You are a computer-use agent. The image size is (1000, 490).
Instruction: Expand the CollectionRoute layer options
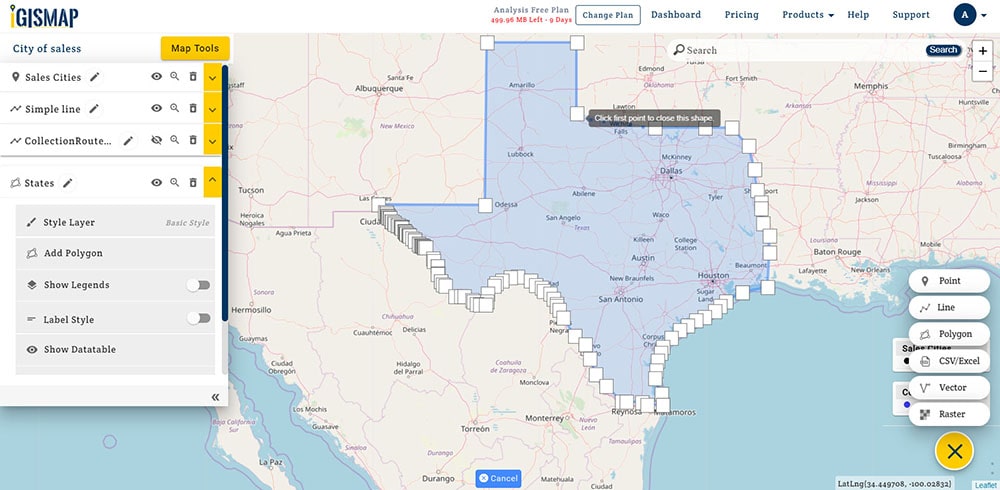[x=212, y=140]
